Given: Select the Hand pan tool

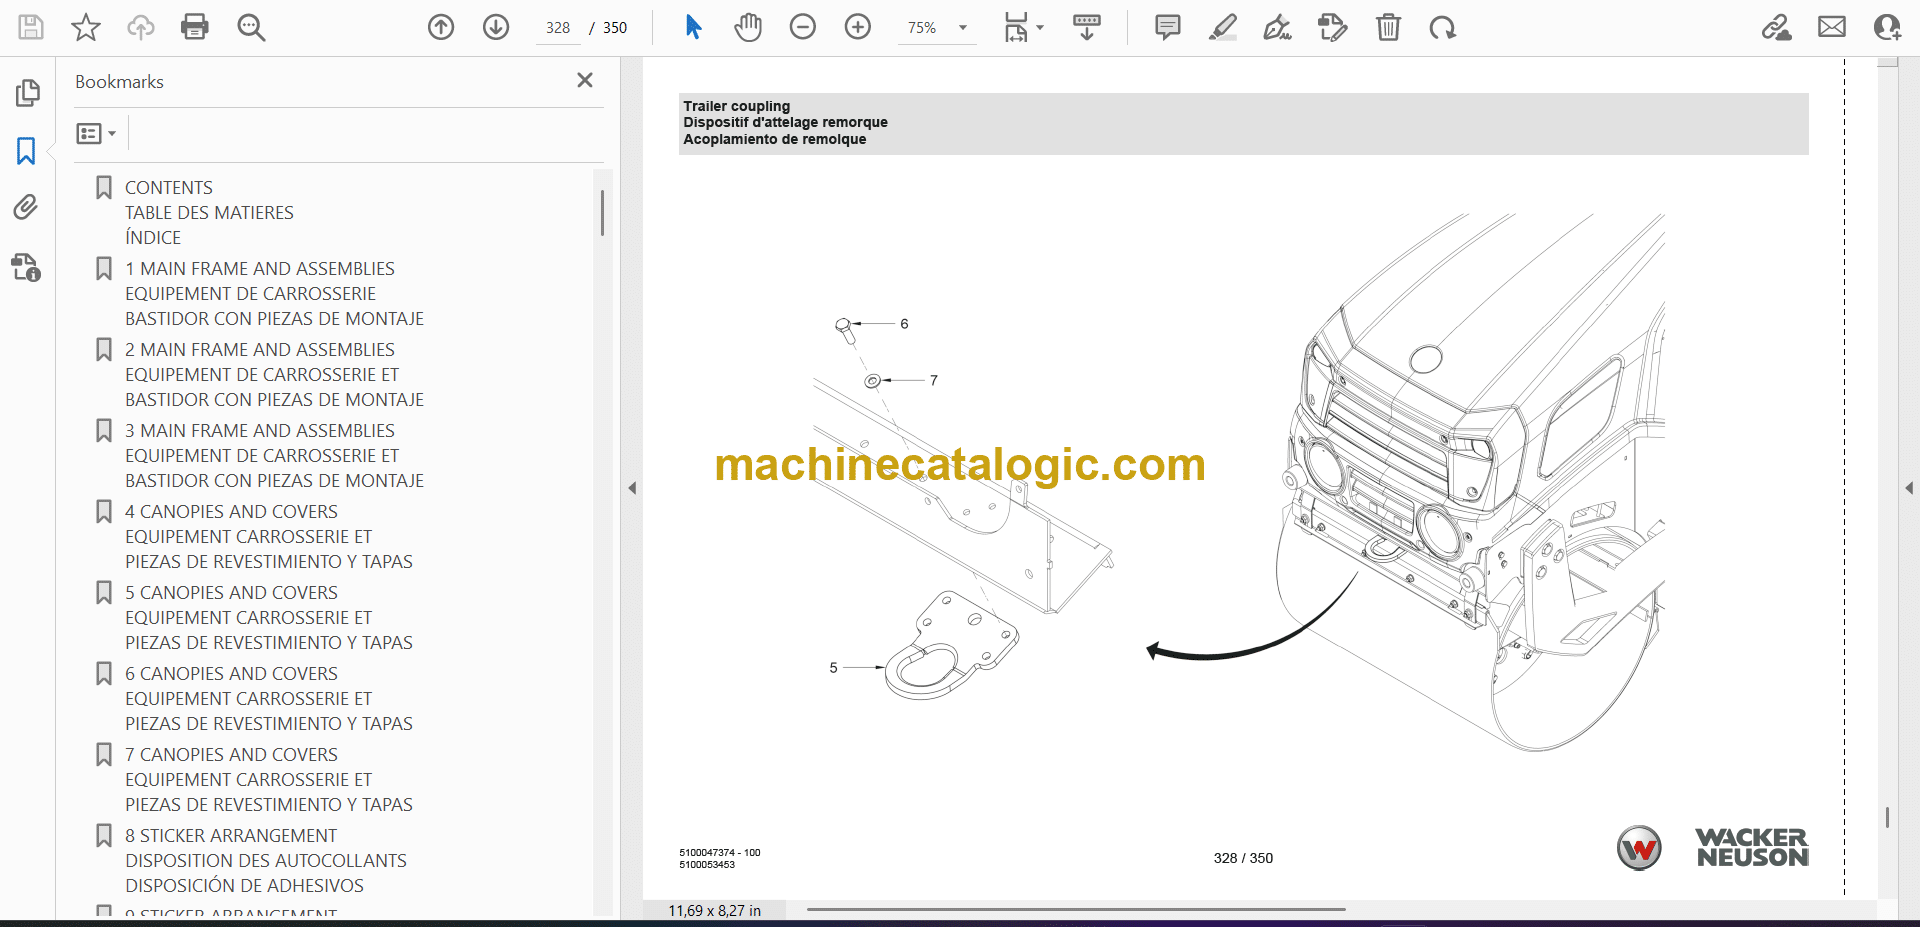Looking at the screenshot, I should [748, 27].
